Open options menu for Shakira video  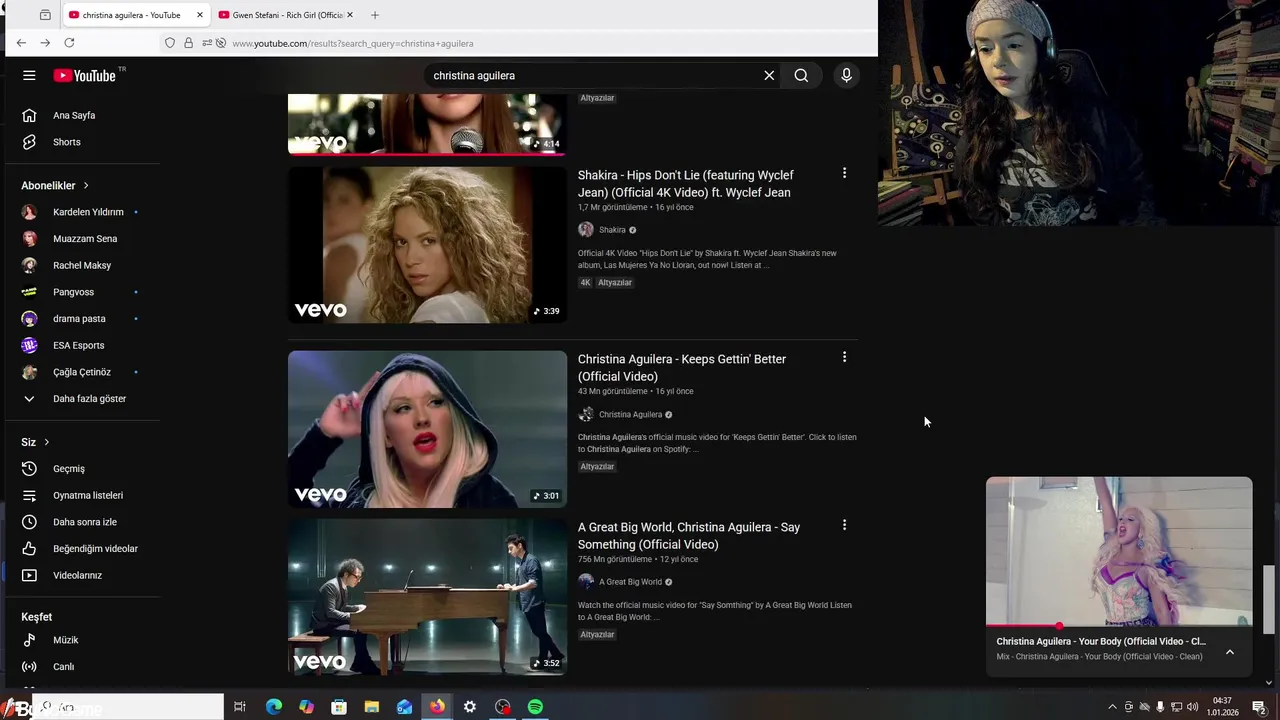(x=844, y=173)
